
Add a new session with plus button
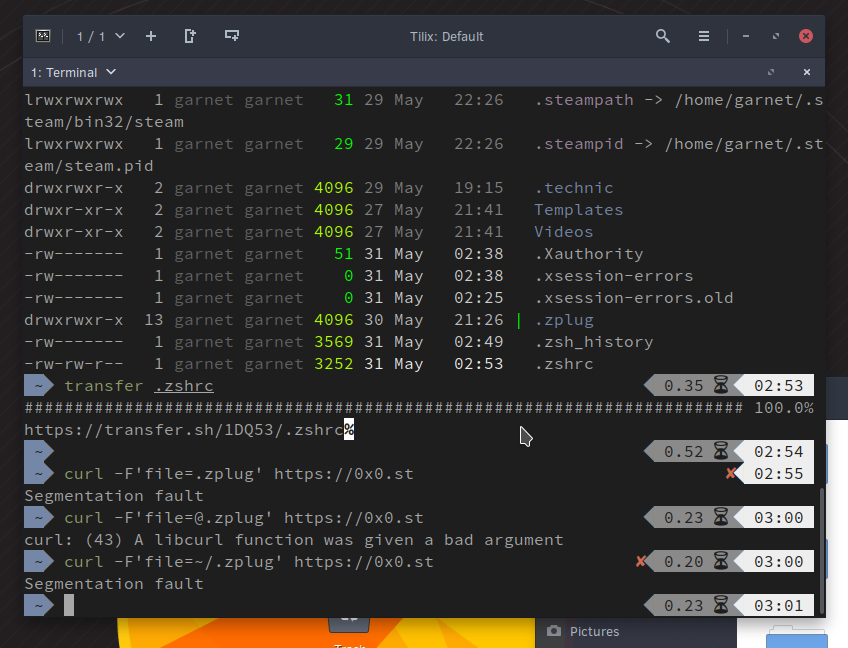[151, 36]
